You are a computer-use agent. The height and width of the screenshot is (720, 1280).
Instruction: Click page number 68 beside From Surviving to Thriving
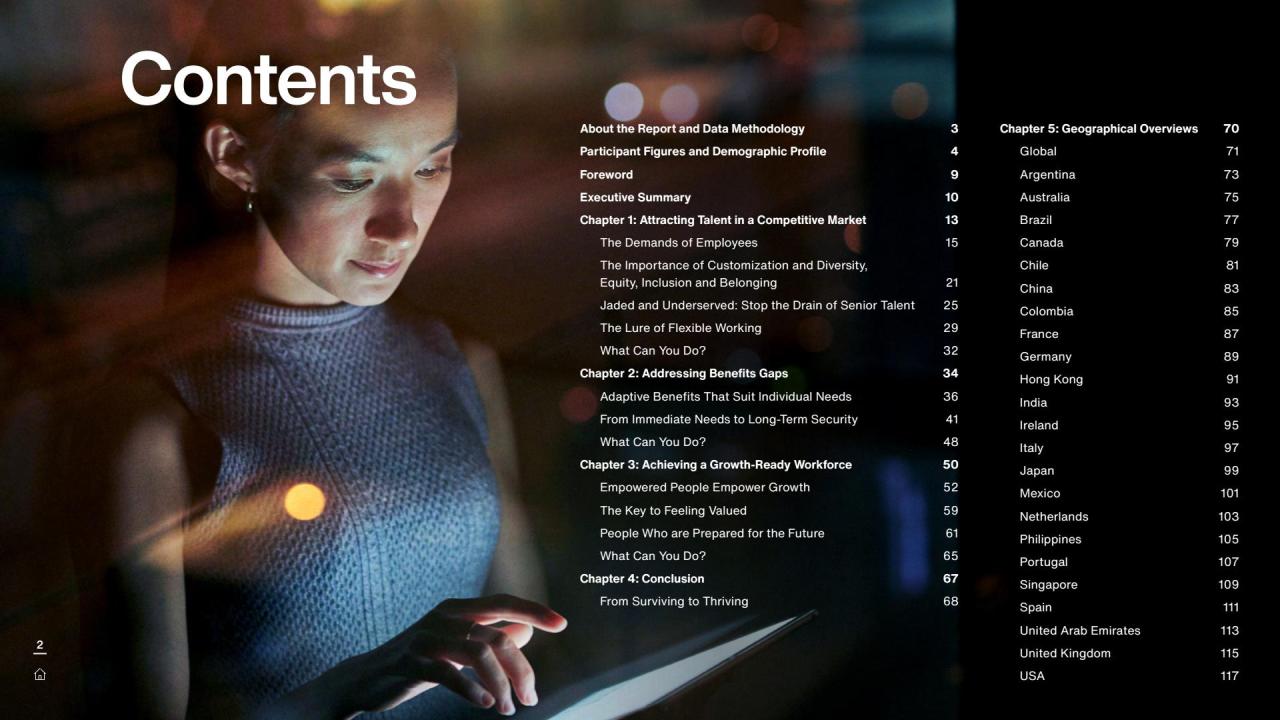click(x=950, y=602)
